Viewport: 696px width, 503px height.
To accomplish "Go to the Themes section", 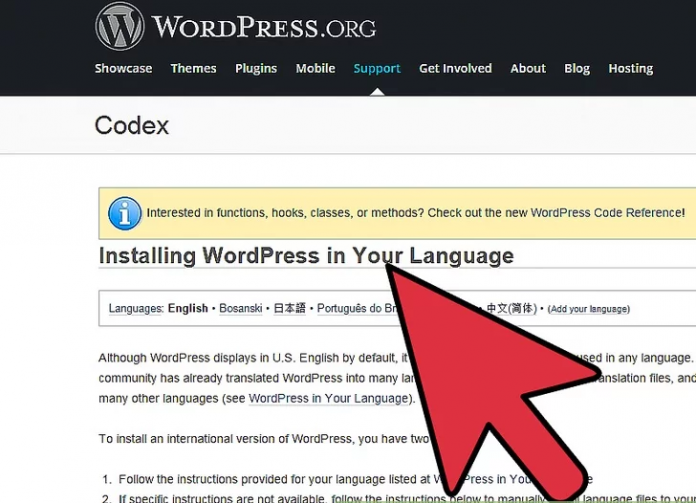I will [193, 69].
